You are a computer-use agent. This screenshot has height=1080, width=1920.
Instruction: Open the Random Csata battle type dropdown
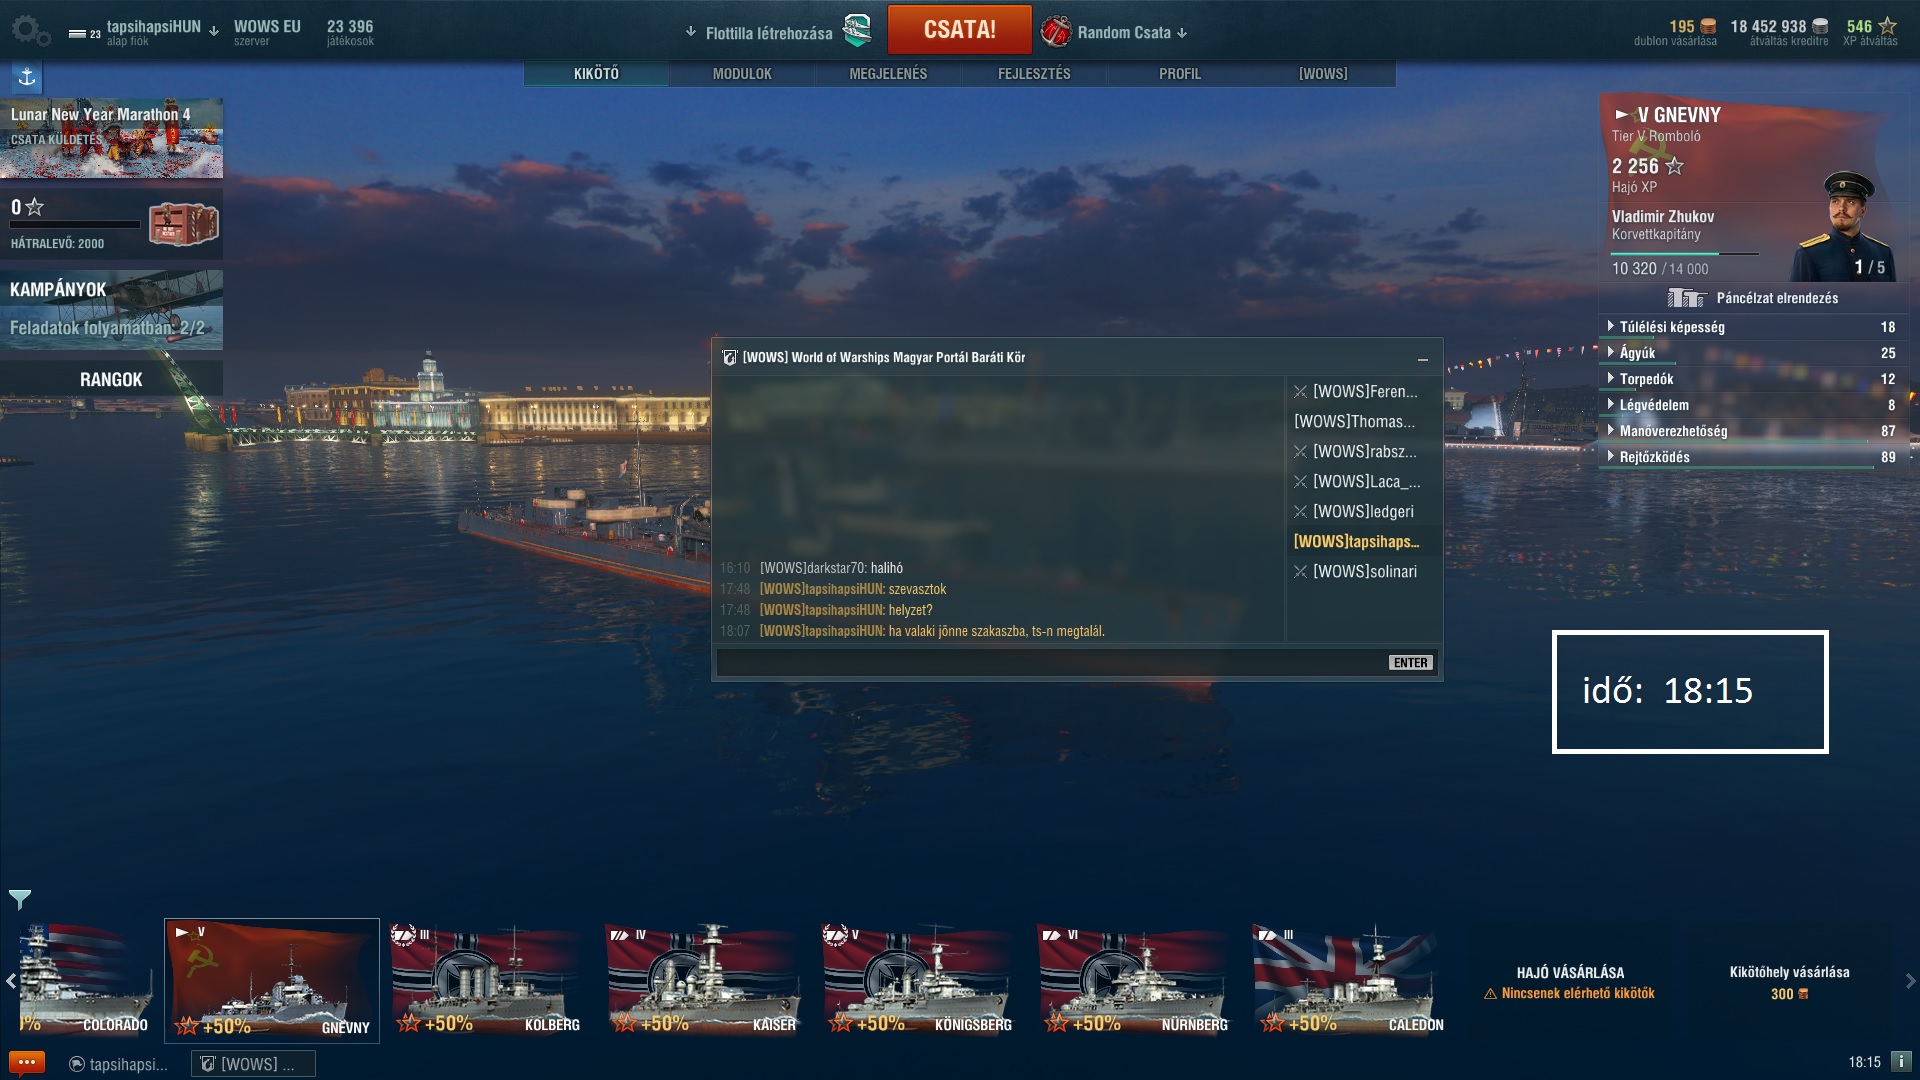pyautogui.click(x=1114, y=32)
